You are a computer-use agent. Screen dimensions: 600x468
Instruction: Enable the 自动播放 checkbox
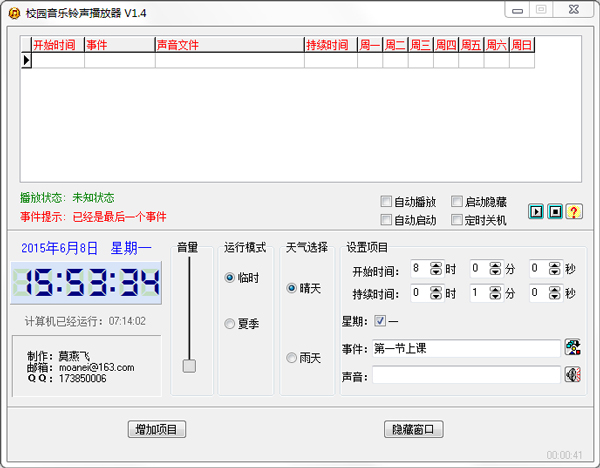coord(386,201)
